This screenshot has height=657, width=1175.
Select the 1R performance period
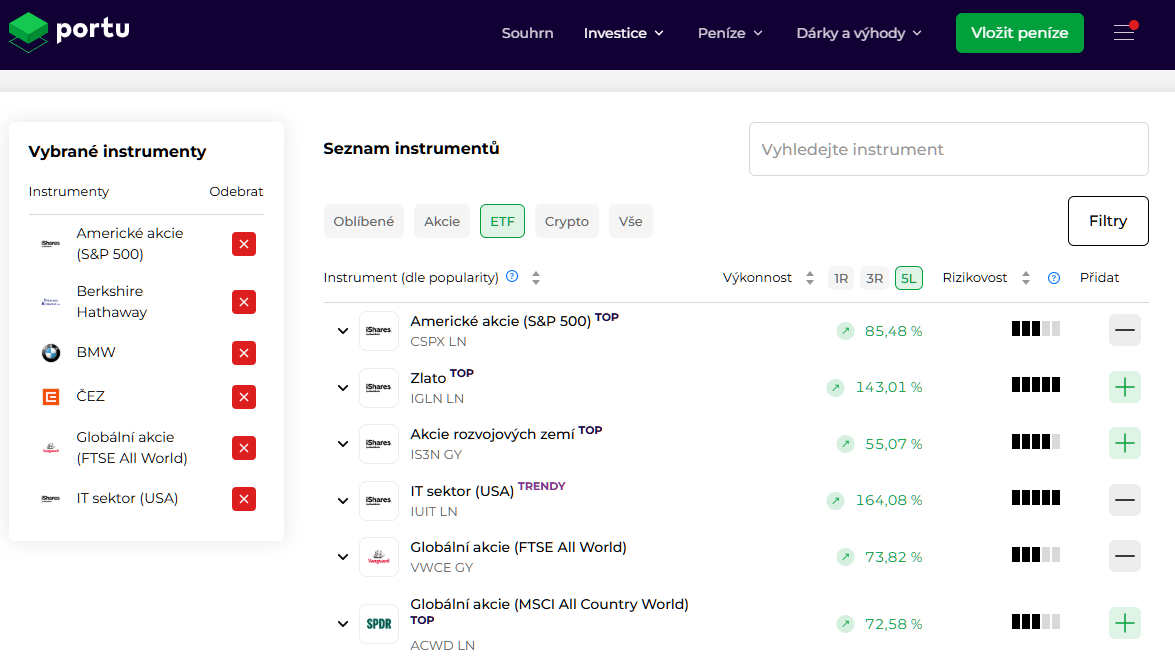841,278
